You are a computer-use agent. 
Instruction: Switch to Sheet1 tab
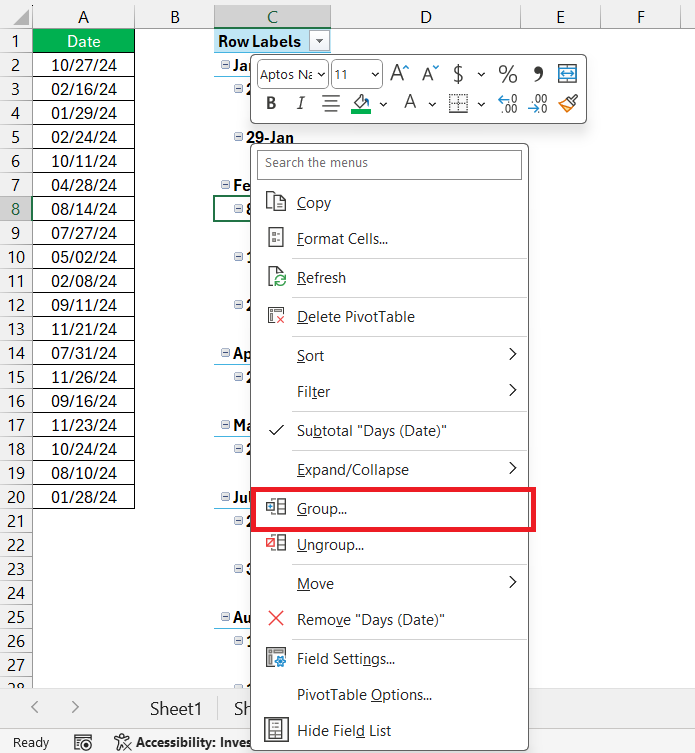pyautogui.click(x=175, y=708)
